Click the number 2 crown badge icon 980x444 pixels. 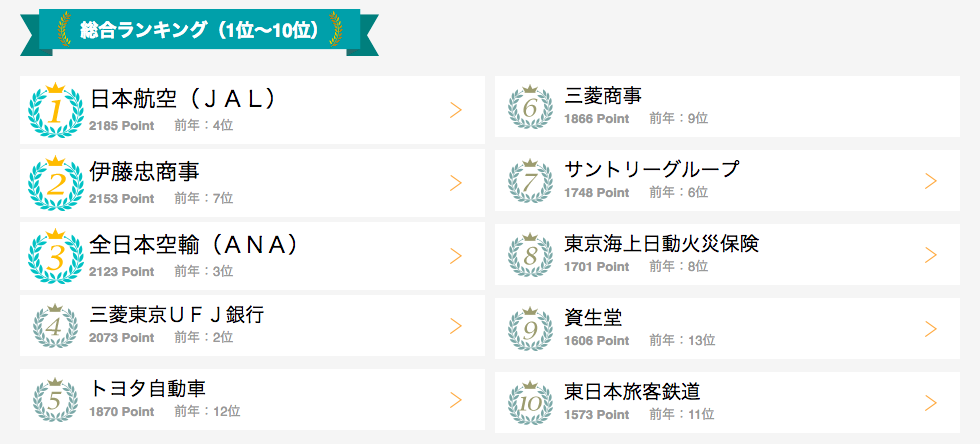point(56,183)
